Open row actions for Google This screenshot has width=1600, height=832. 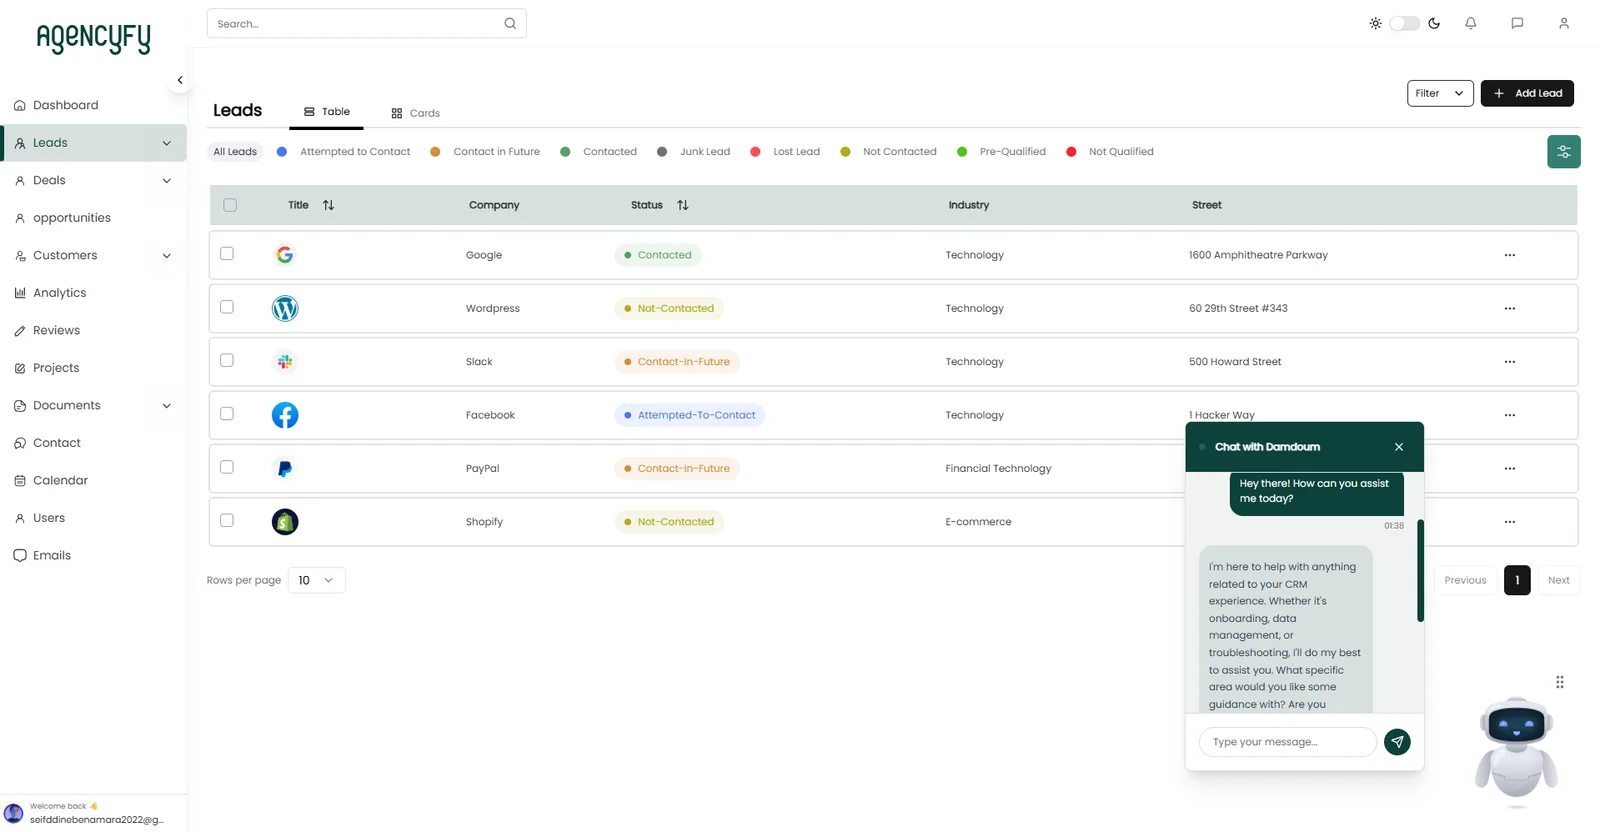(1510, 255)
